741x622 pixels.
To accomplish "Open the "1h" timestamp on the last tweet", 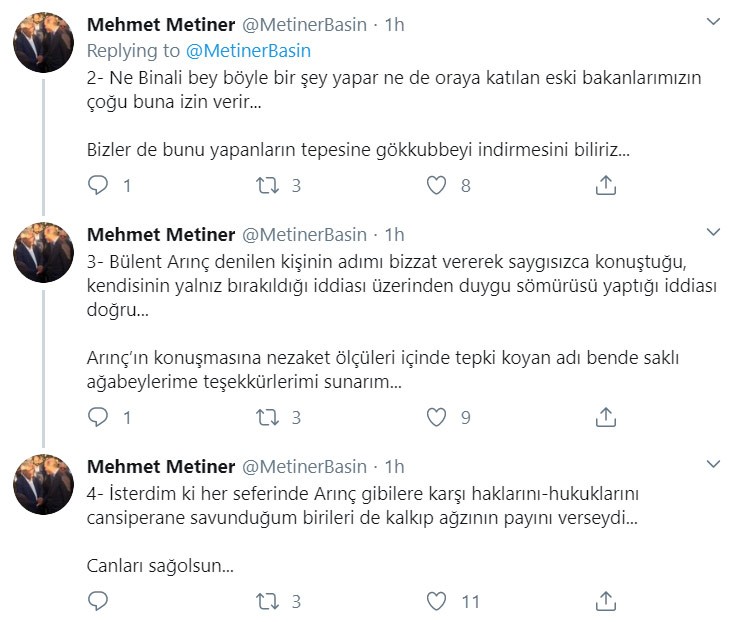I will (394, 467).
